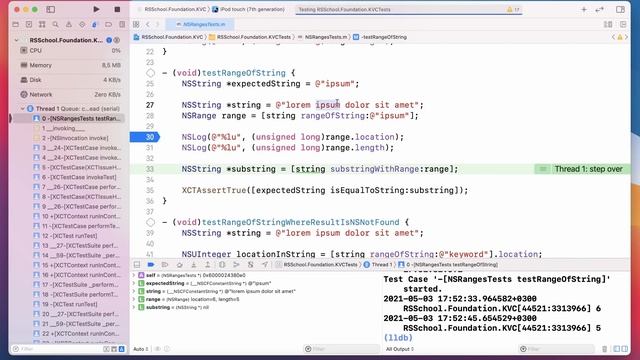Open the Find navigator magnifier icon
The width and height of the screenshot is (640, 360).
[55, 24]
